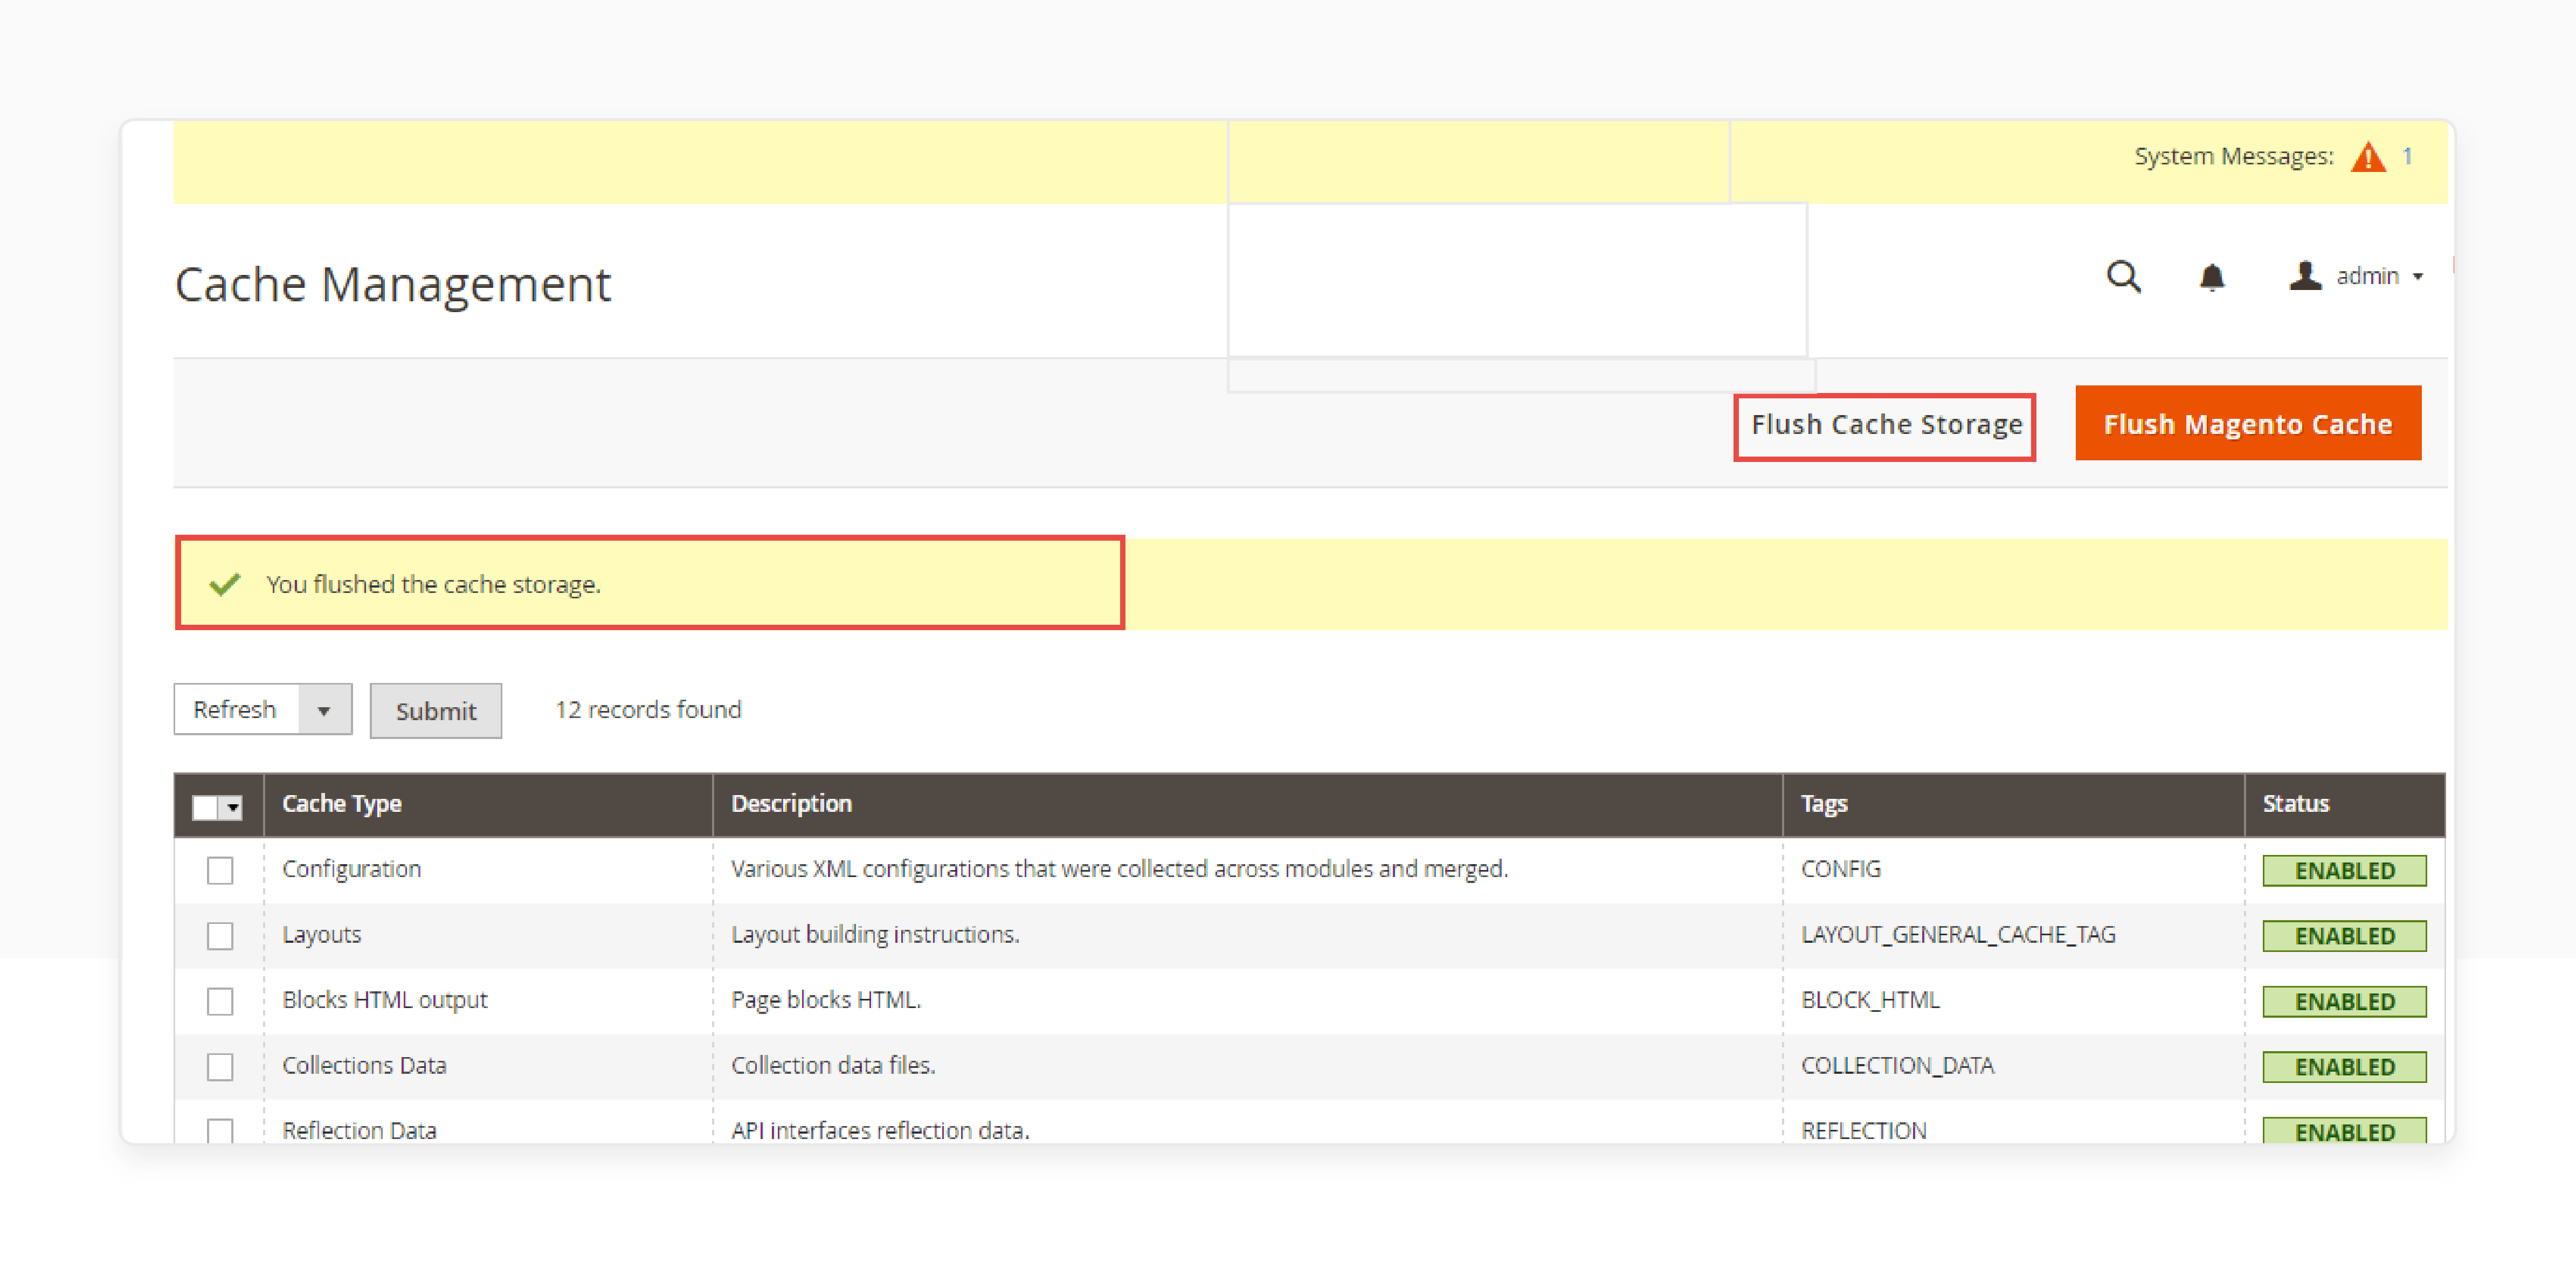Click the green checkmark success icon
This screenshot has height=1263, width=2576.
pos(218,583)
